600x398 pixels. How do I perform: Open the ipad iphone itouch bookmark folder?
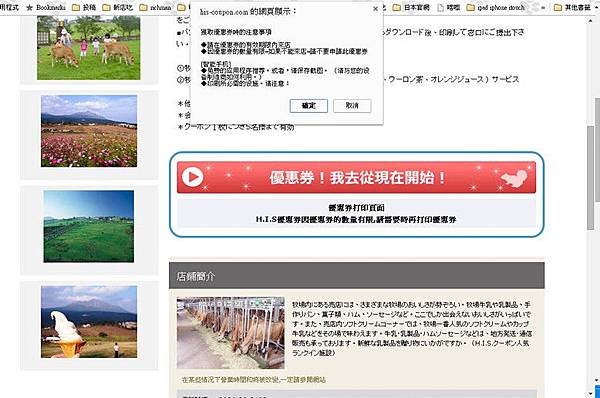coord(496,7)
